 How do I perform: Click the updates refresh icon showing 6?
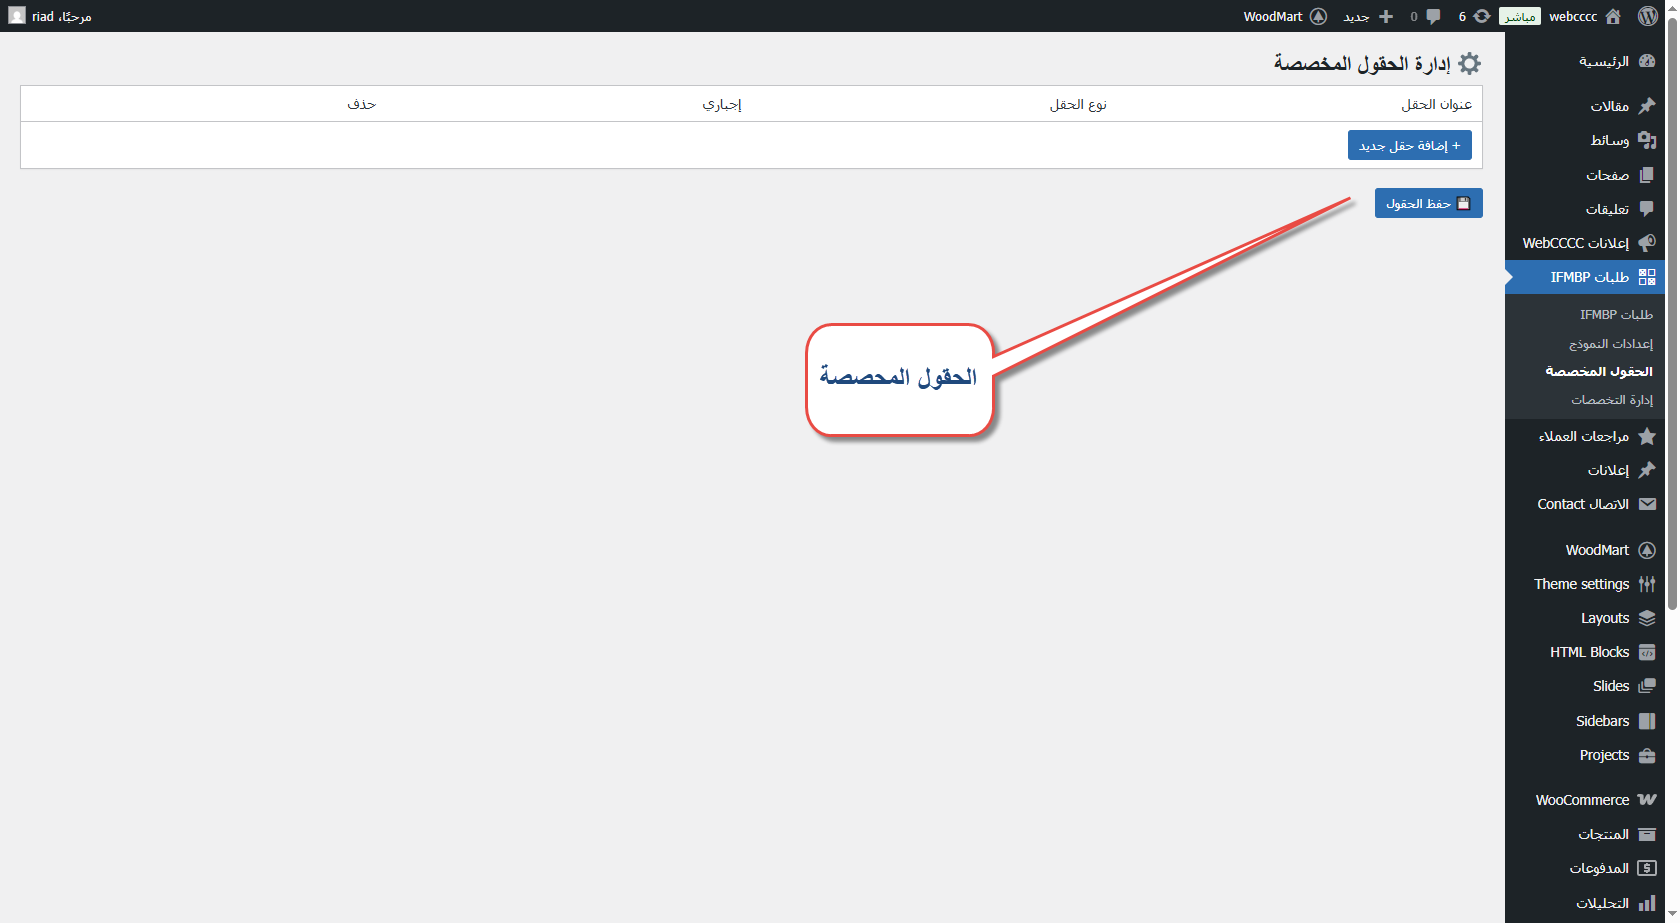tap(1481, 16)
